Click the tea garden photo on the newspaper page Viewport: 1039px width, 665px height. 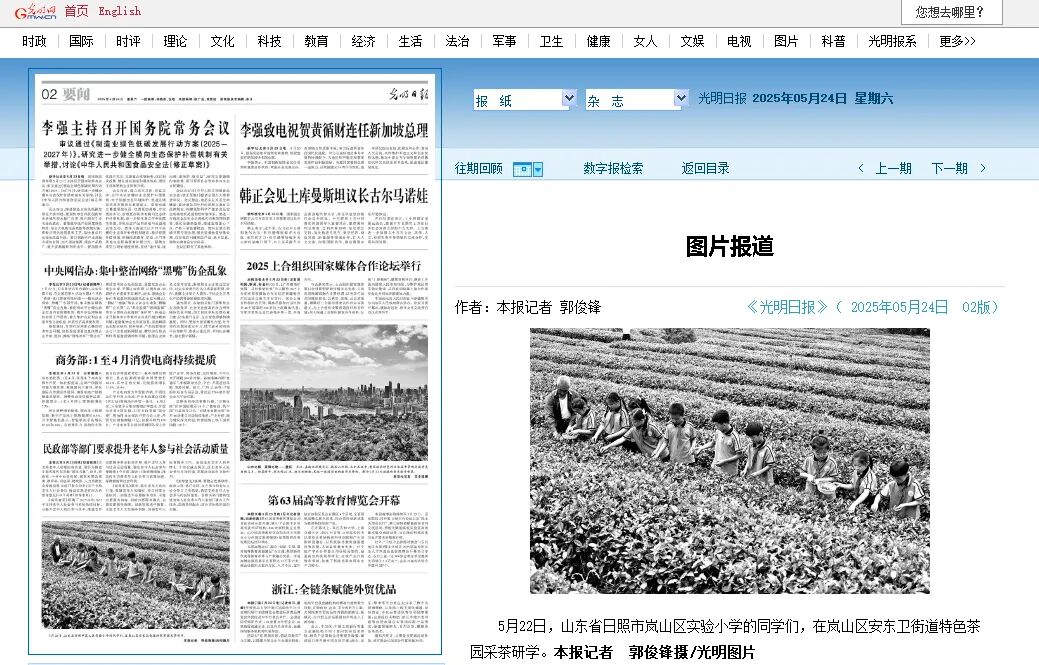135,575
